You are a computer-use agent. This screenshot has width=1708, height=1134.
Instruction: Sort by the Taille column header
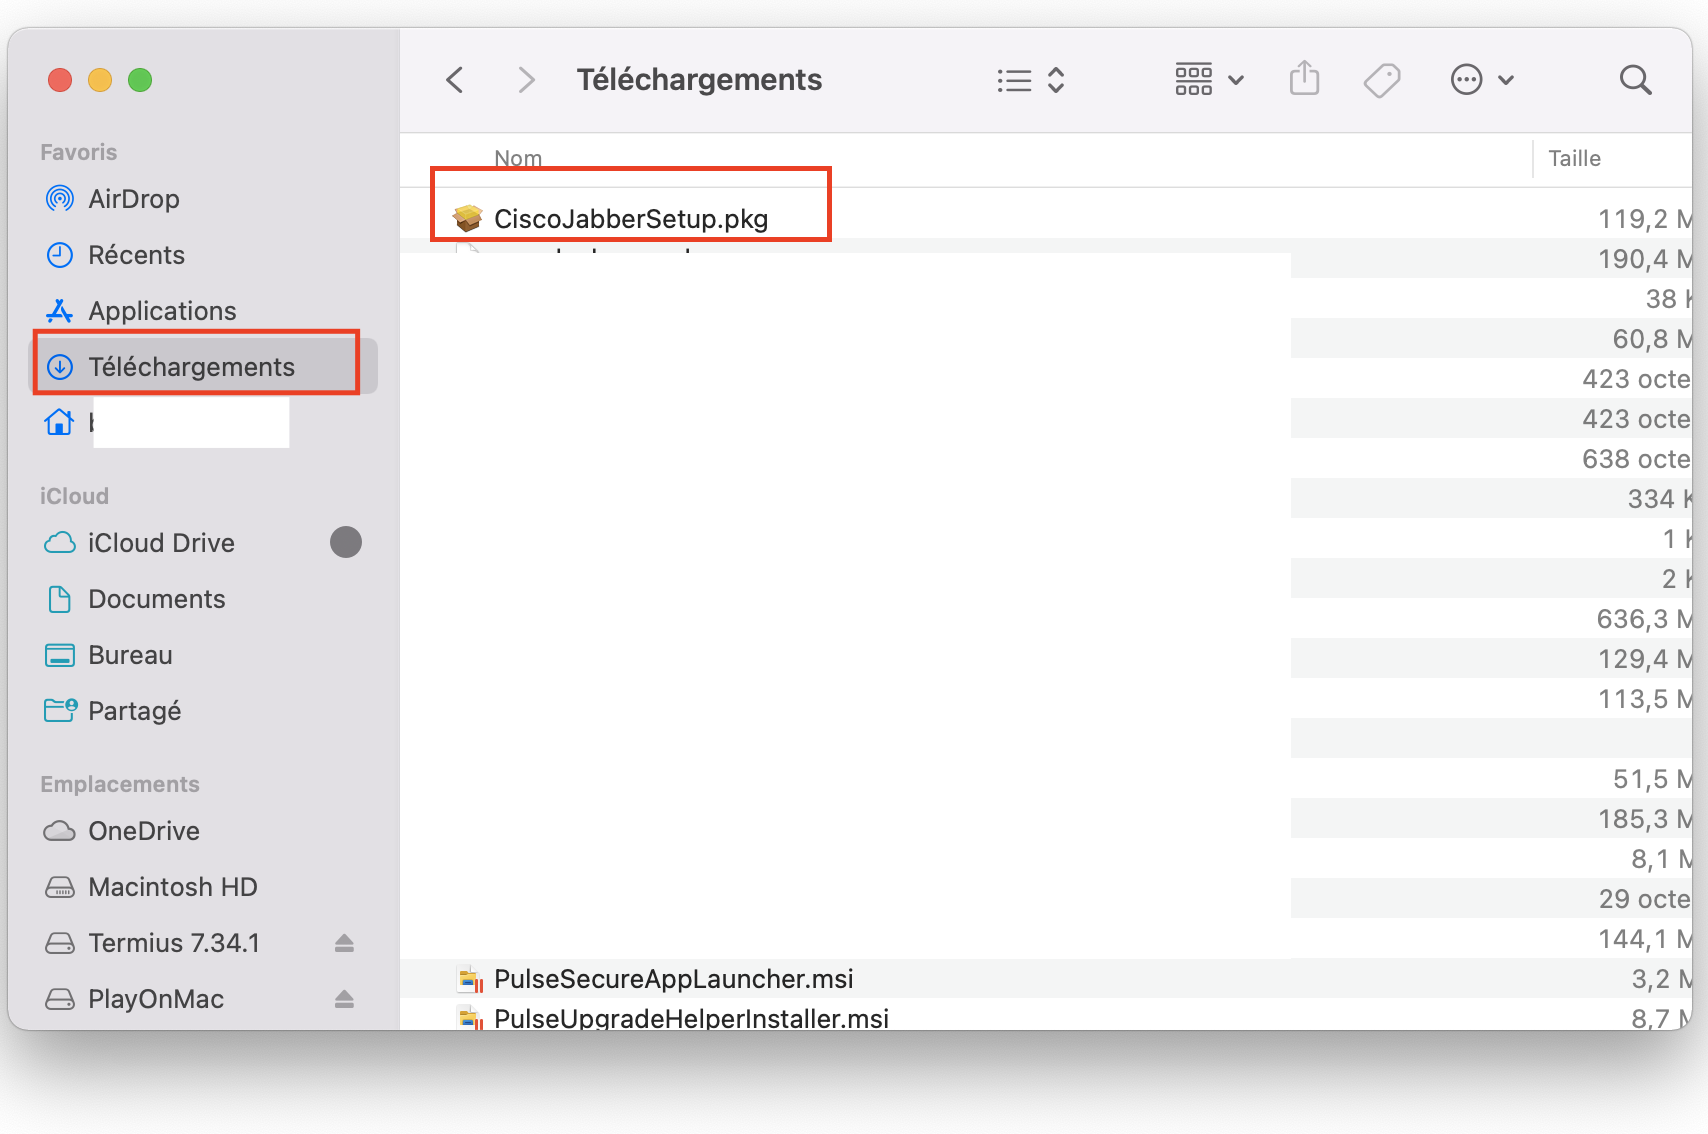click(x=1574, y=158)
